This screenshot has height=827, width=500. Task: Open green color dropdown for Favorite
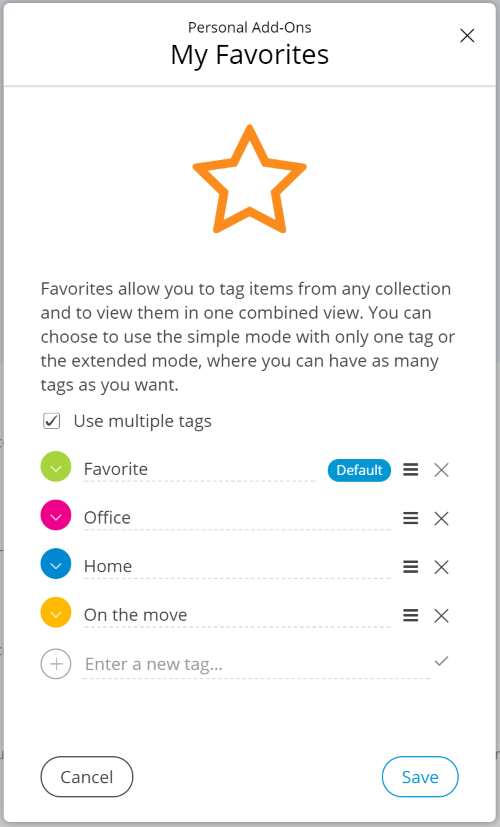(56, 467)
